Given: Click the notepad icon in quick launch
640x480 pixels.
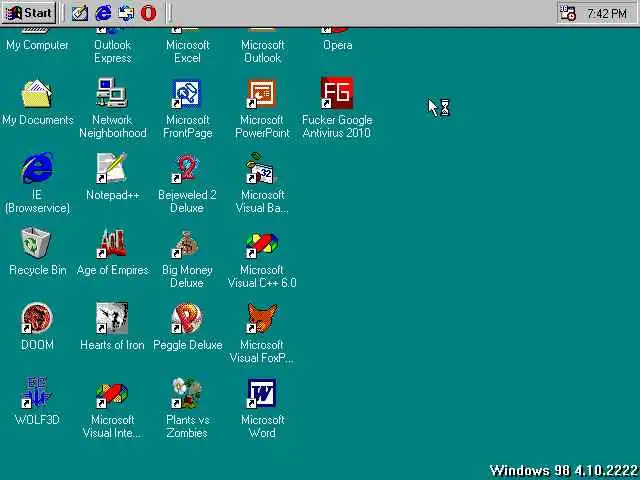Looking at the screenshot, I should pos(80,13).
